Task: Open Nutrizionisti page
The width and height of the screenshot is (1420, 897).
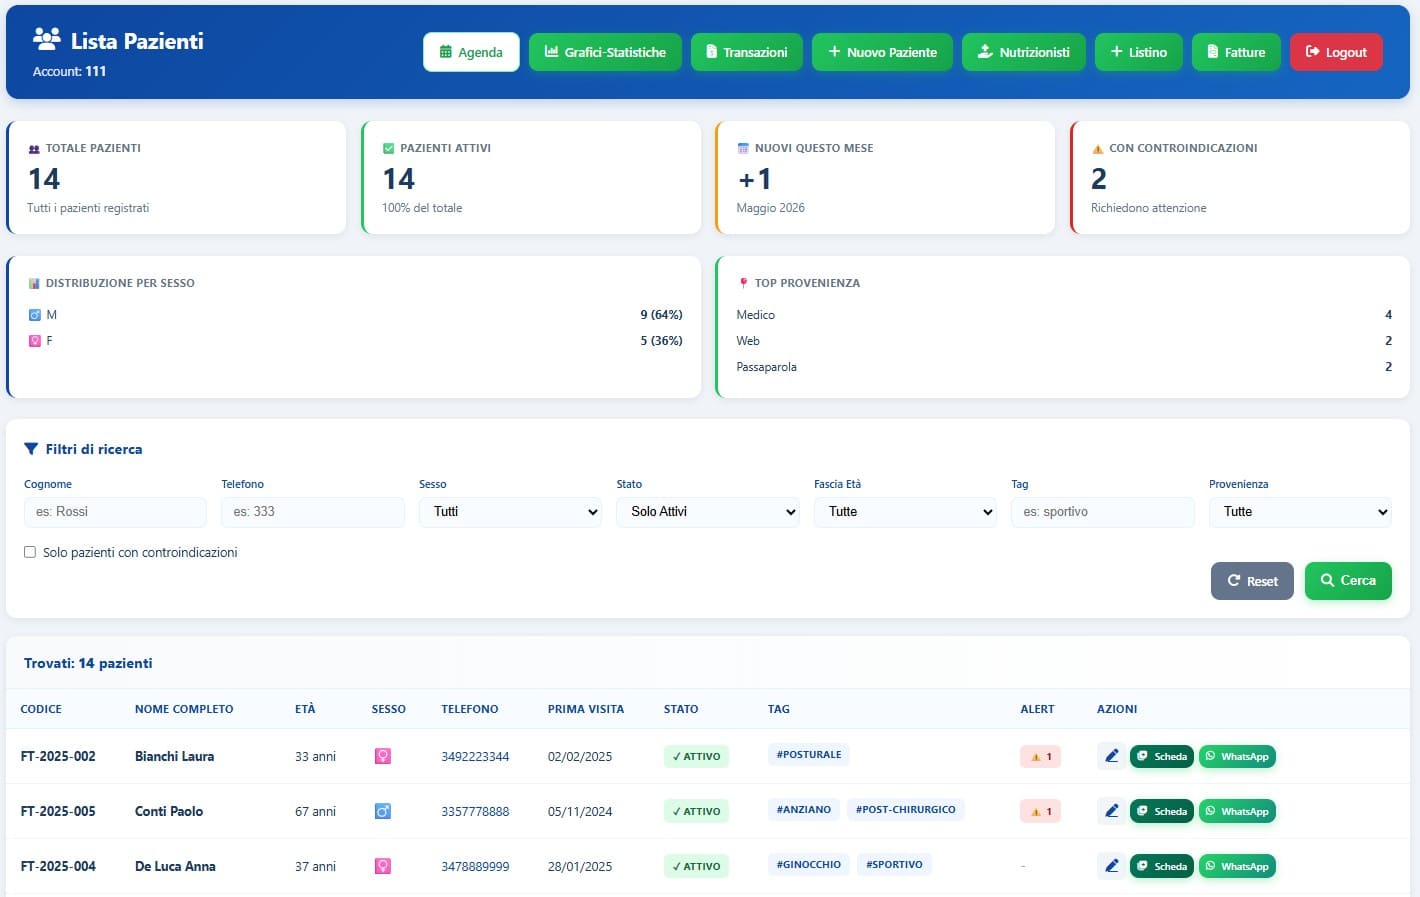Action: point(1023,52)
